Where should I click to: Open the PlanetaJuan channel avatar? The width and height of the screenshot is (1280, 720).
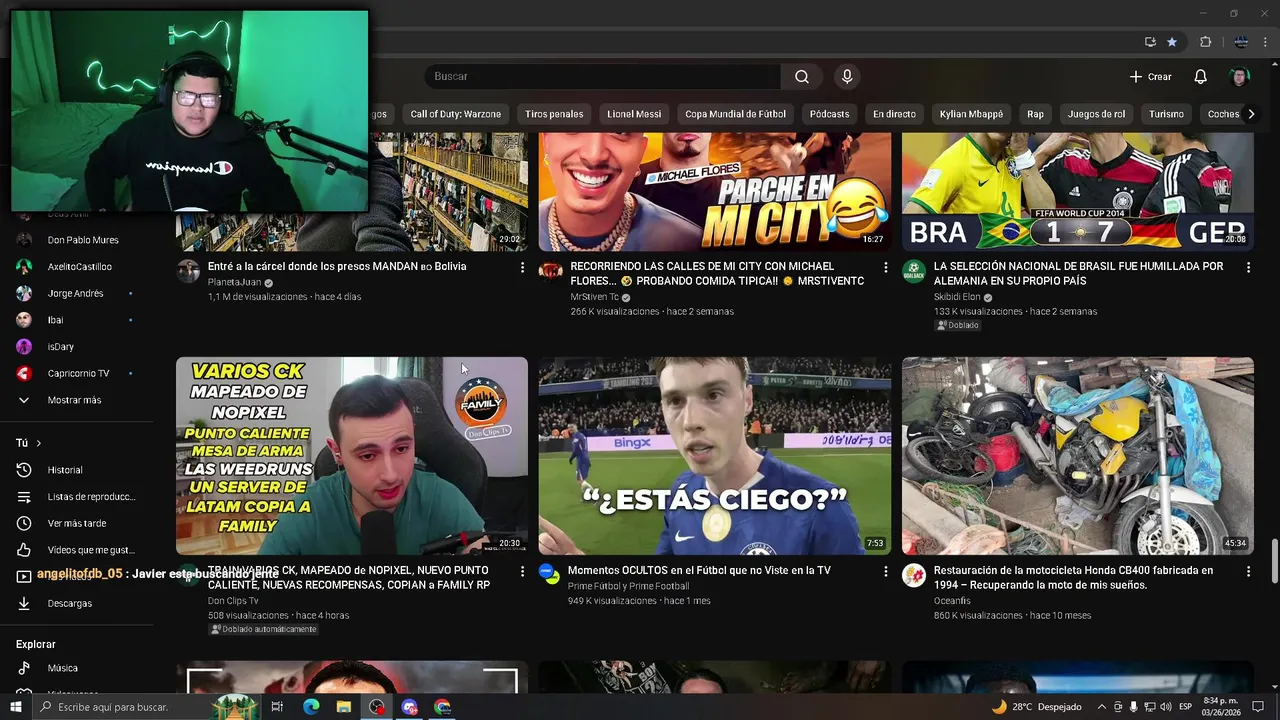[188, 271]
